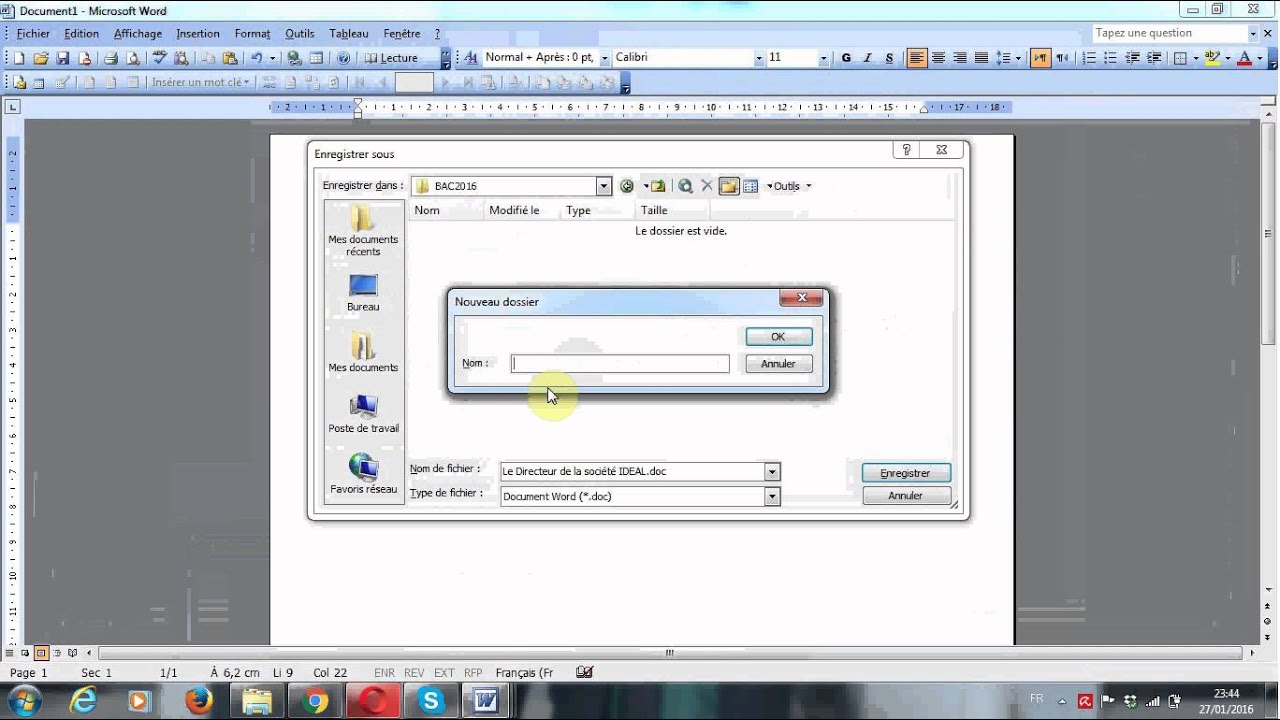Go to Bureau in the places bar

pos(363,293)
